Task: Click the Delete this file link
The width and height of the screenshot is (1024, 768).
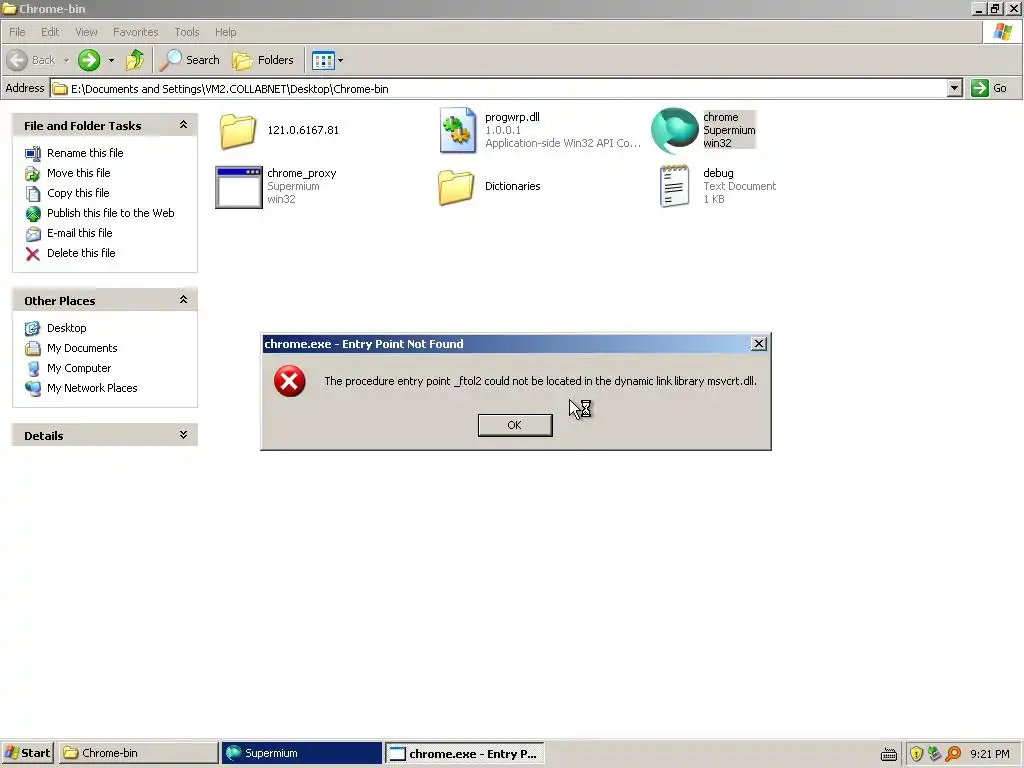Action: [x=81, y=253]
